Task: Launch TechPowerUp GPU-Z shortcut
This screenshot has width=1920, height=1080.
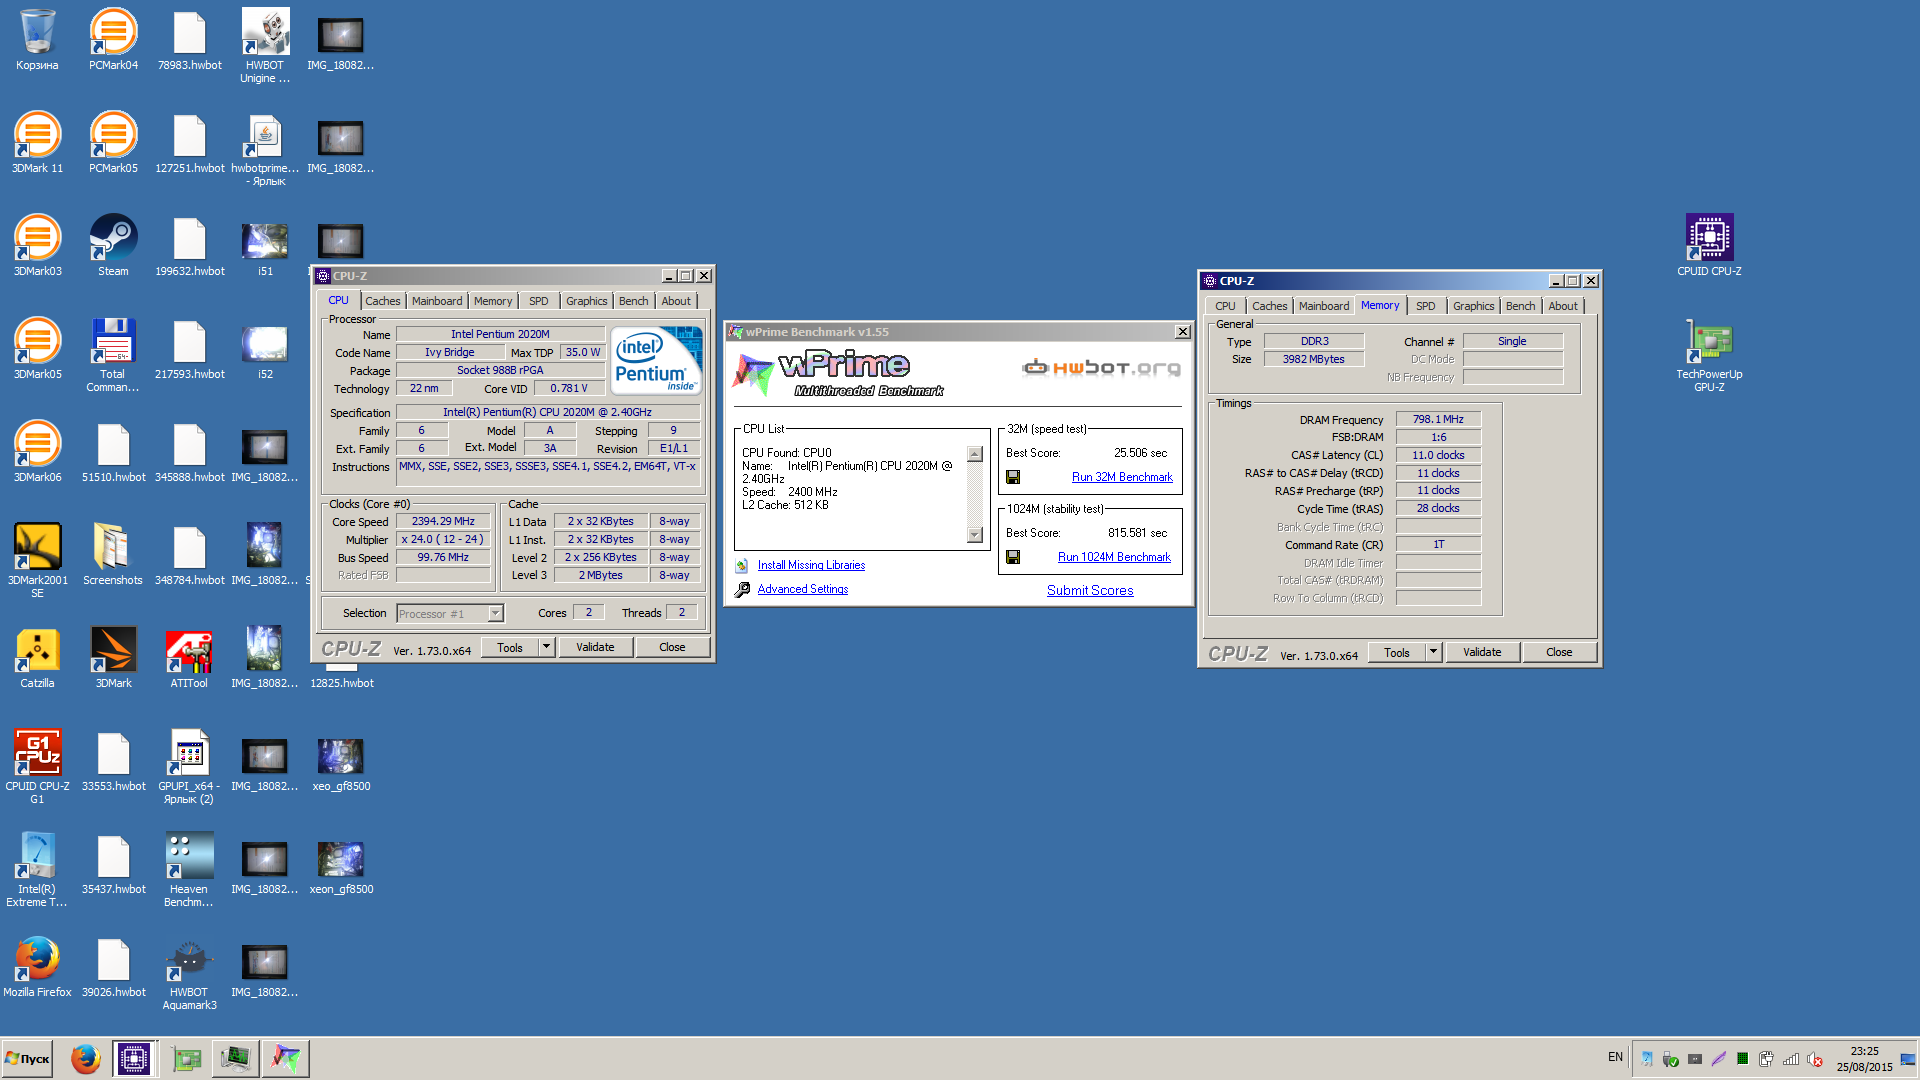Action: pos(1709,355)
